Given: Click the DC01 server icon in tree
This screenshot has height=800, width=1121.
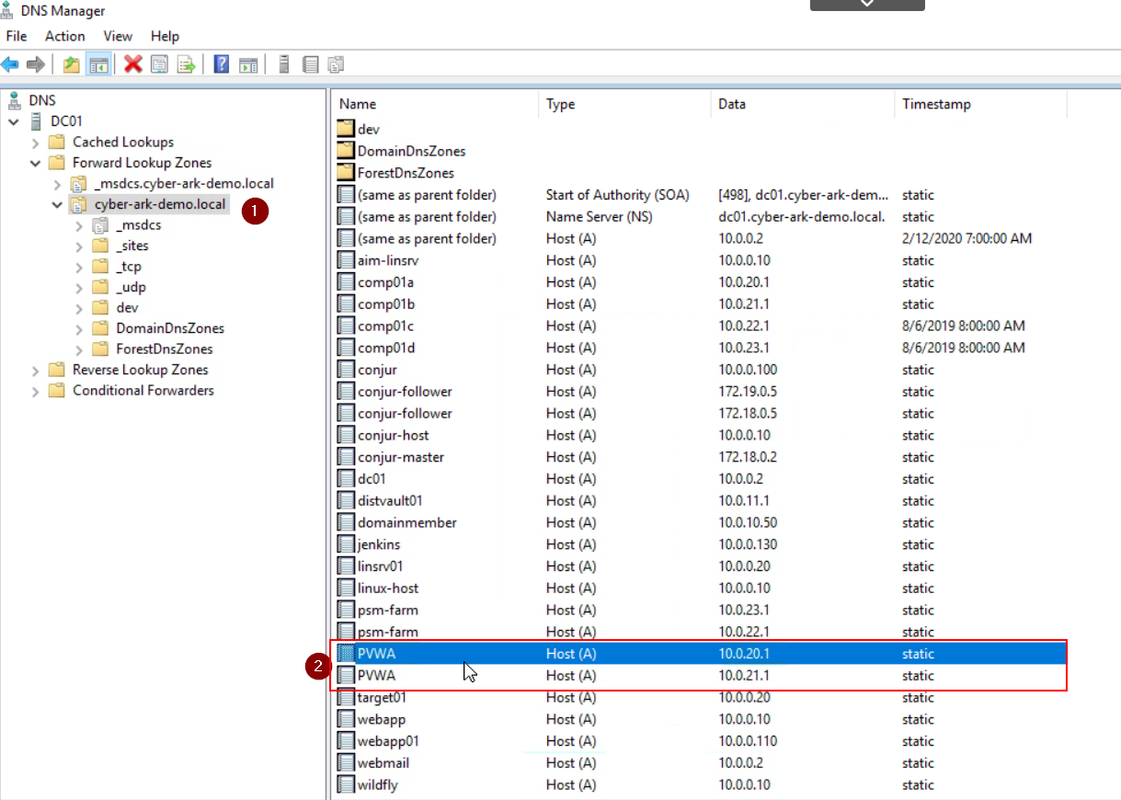Looking at the screenshot, I should point(36,121).
